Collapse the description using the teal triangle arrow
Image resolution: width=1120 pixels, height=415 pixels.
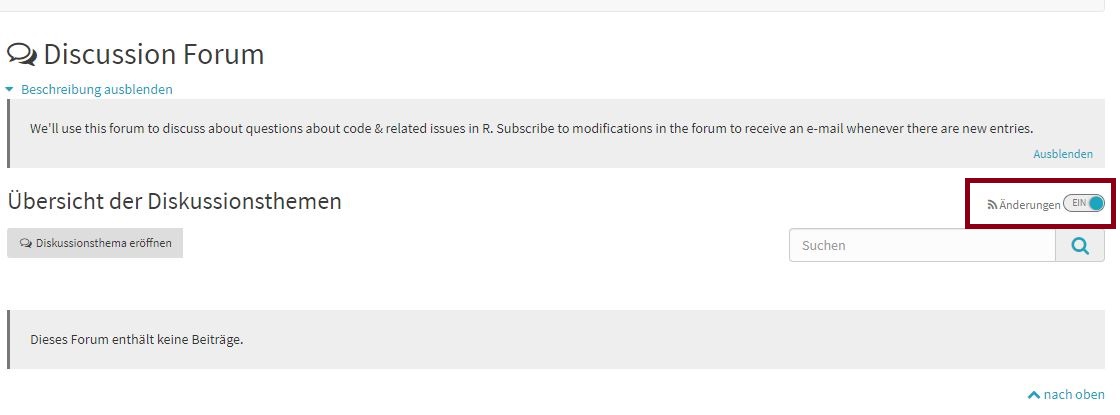pyautogui.click(x=10, y=89)
